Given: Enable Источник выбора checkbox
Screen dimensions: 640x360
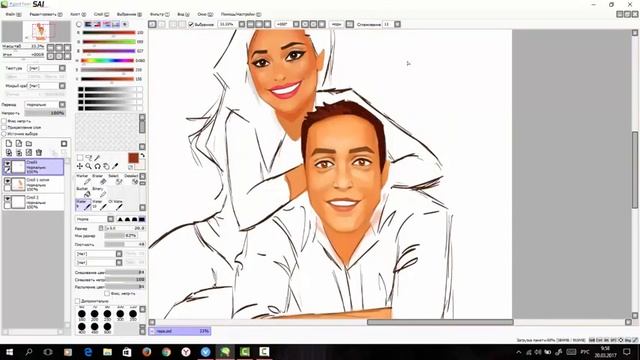Looking at the screenshot, I should [x=4, y=133].
